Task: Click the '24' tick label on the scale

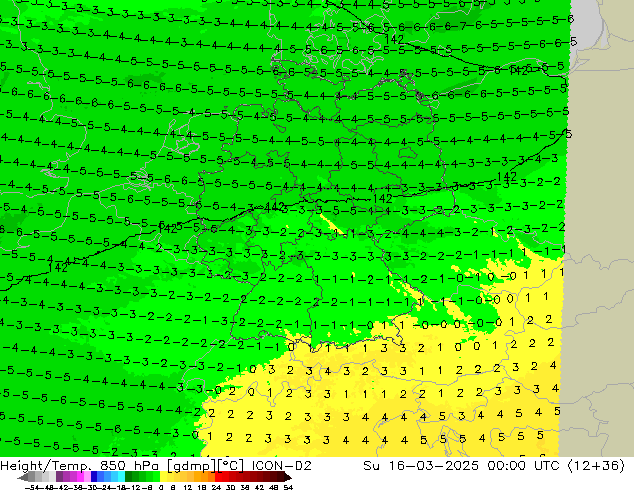Action: [216, 487]
